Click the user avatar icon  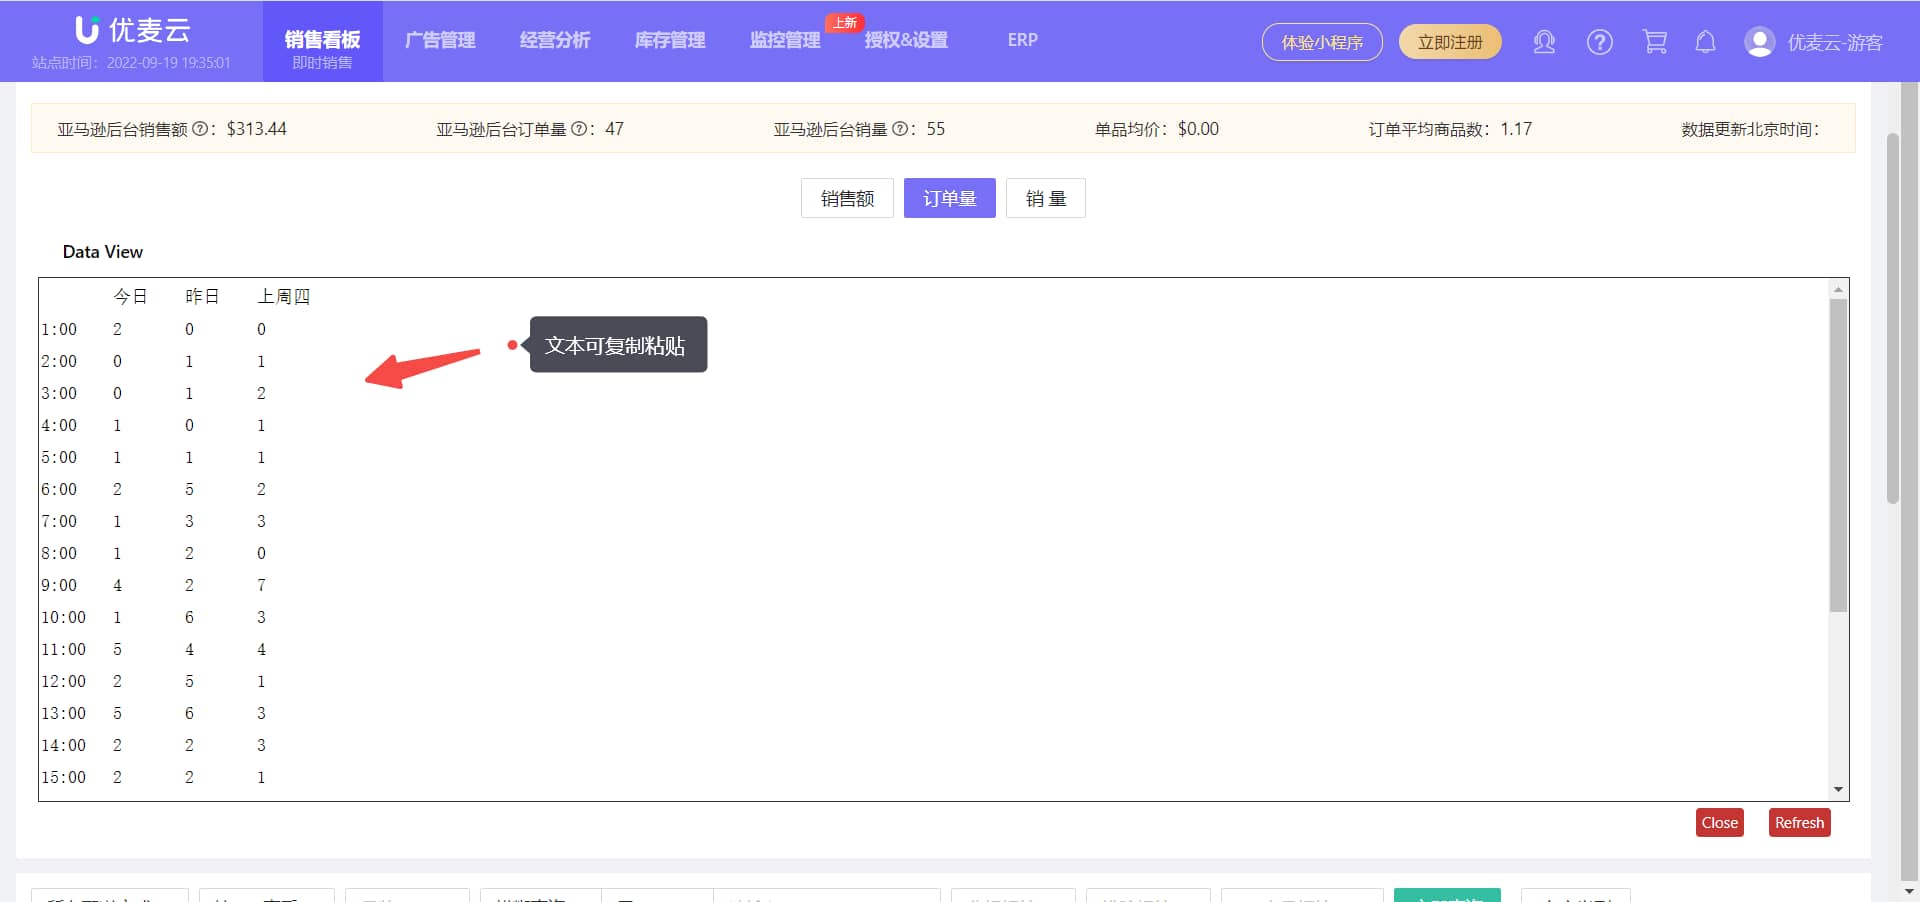[x=1759, y=42]
